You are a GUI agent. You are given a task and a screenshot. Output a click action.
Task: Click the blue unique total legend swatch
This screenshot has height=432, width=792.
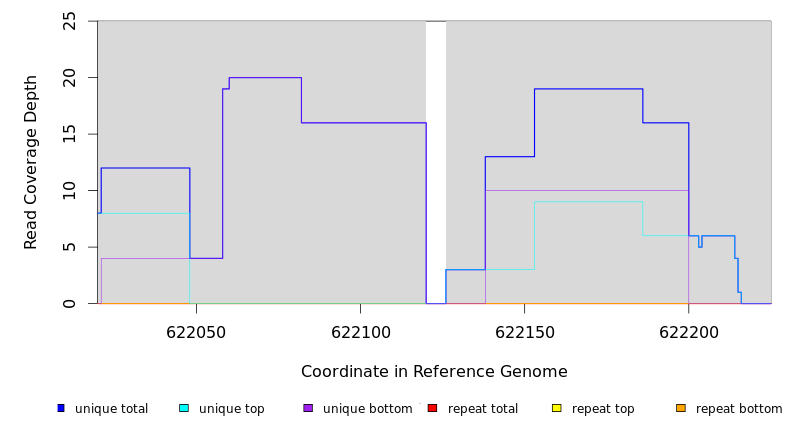click(61, 408)
